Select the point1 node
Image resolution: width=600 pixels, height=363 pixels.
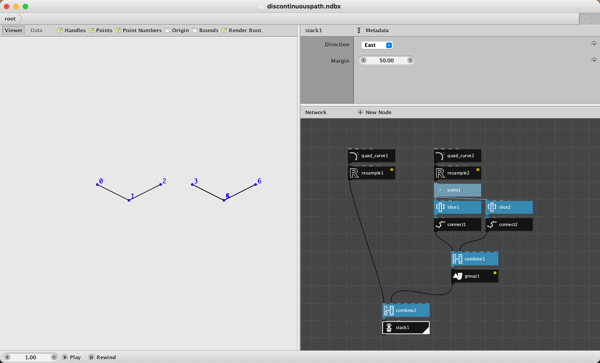[x=457, y=190]
